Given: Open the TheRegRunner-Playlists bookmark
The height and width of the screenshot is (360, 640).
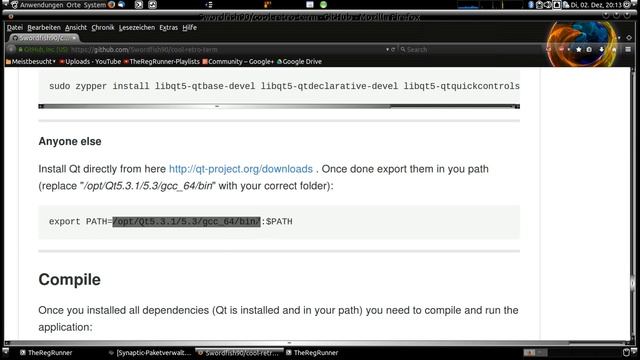Looking at the screenshot, I should (162, 62).
